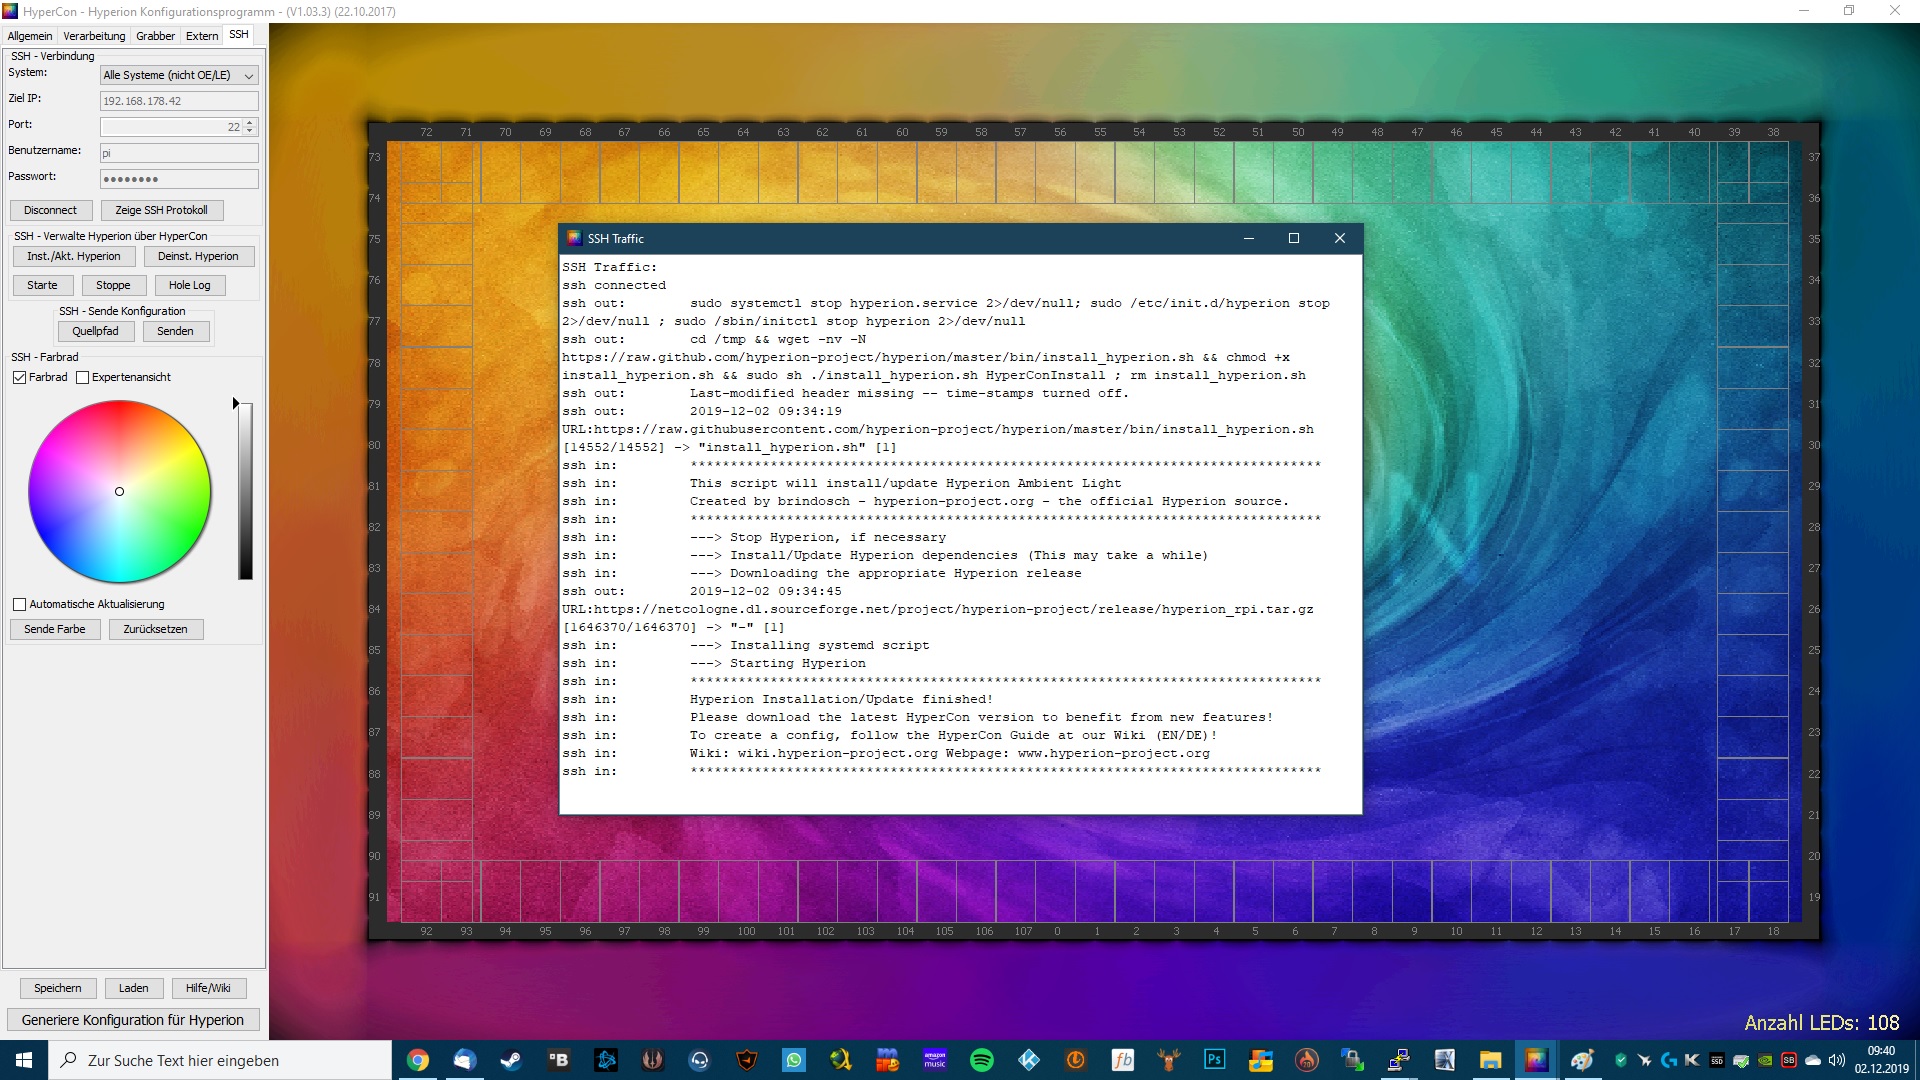Click the Stoppe button
The width and height of the screenshot is (1920, 1080).
113,285
